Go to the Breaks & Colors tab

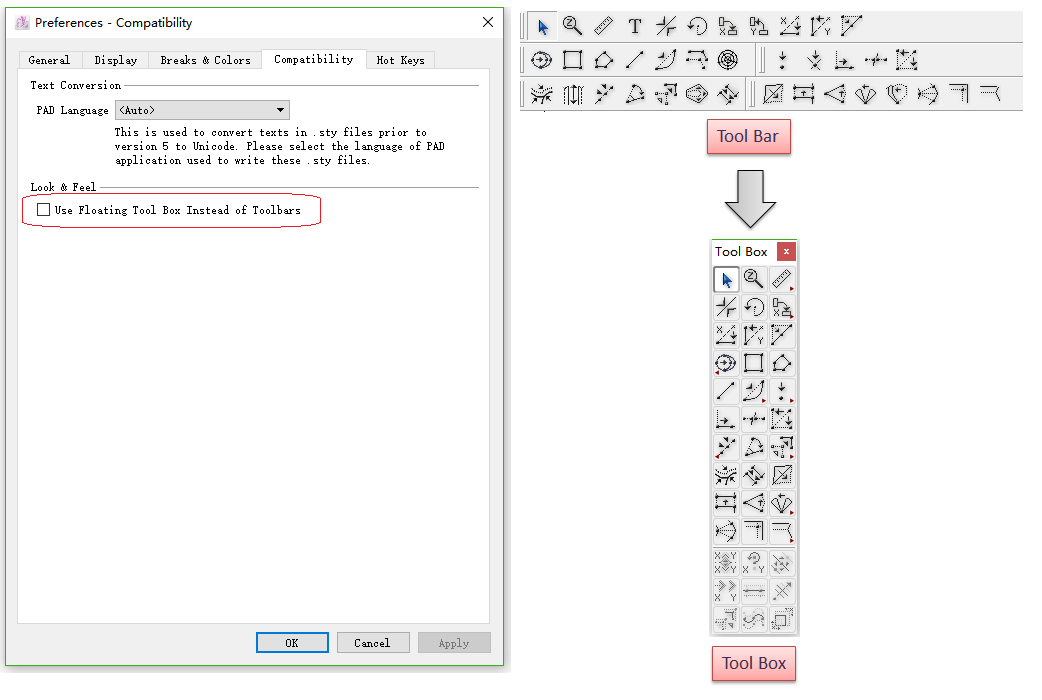coord(205,60)
